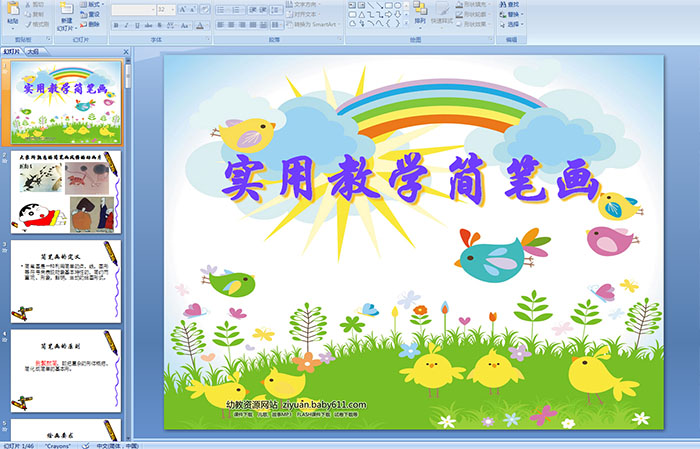Close the slides thumbnail pane
The width and height of the screenshot is (700, 449).
126,52
